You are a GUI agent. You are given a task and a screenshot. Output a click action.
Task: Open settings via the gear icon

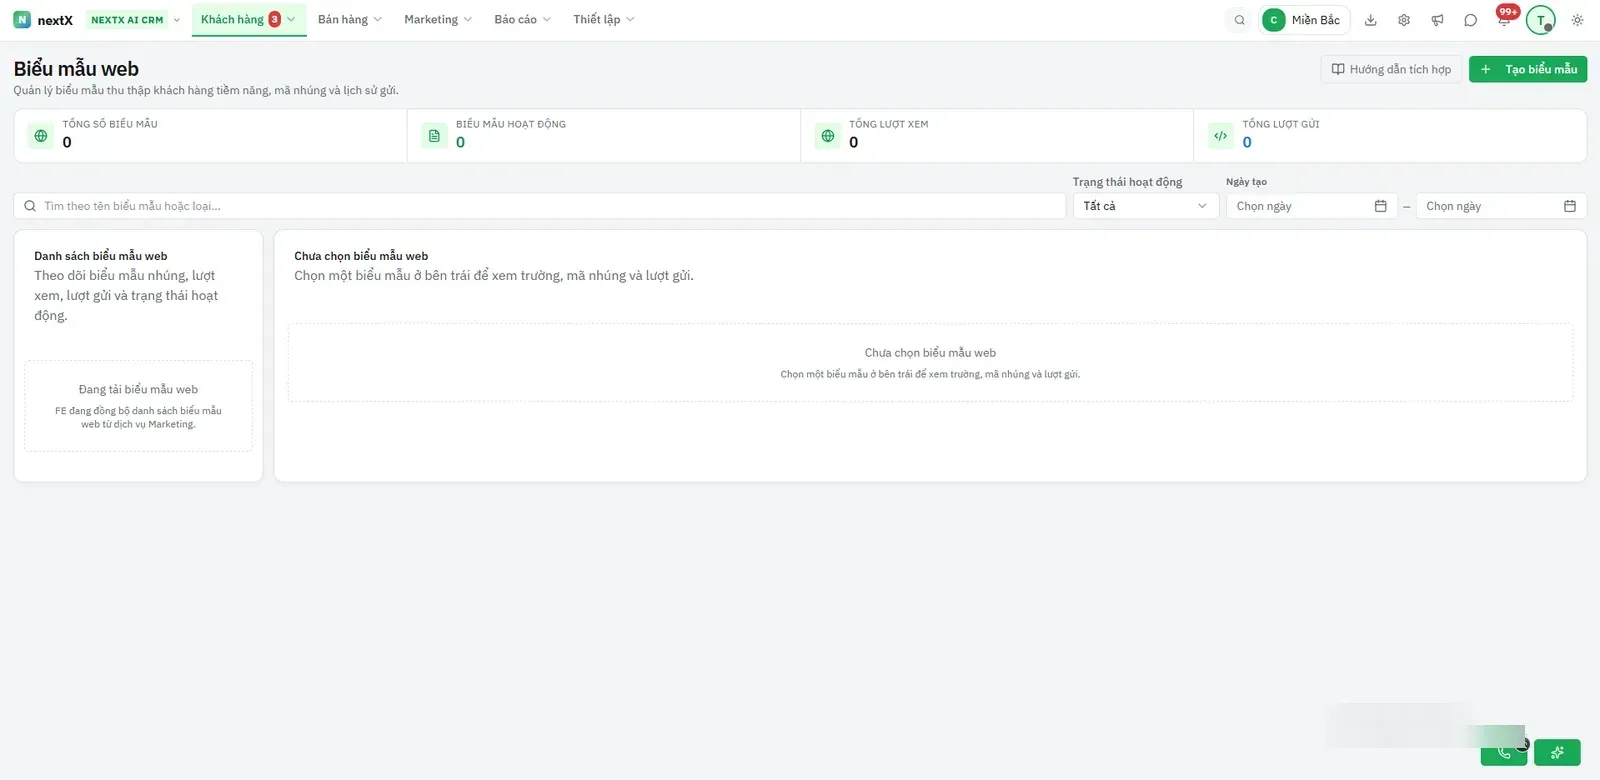[x=1404, y=20]
